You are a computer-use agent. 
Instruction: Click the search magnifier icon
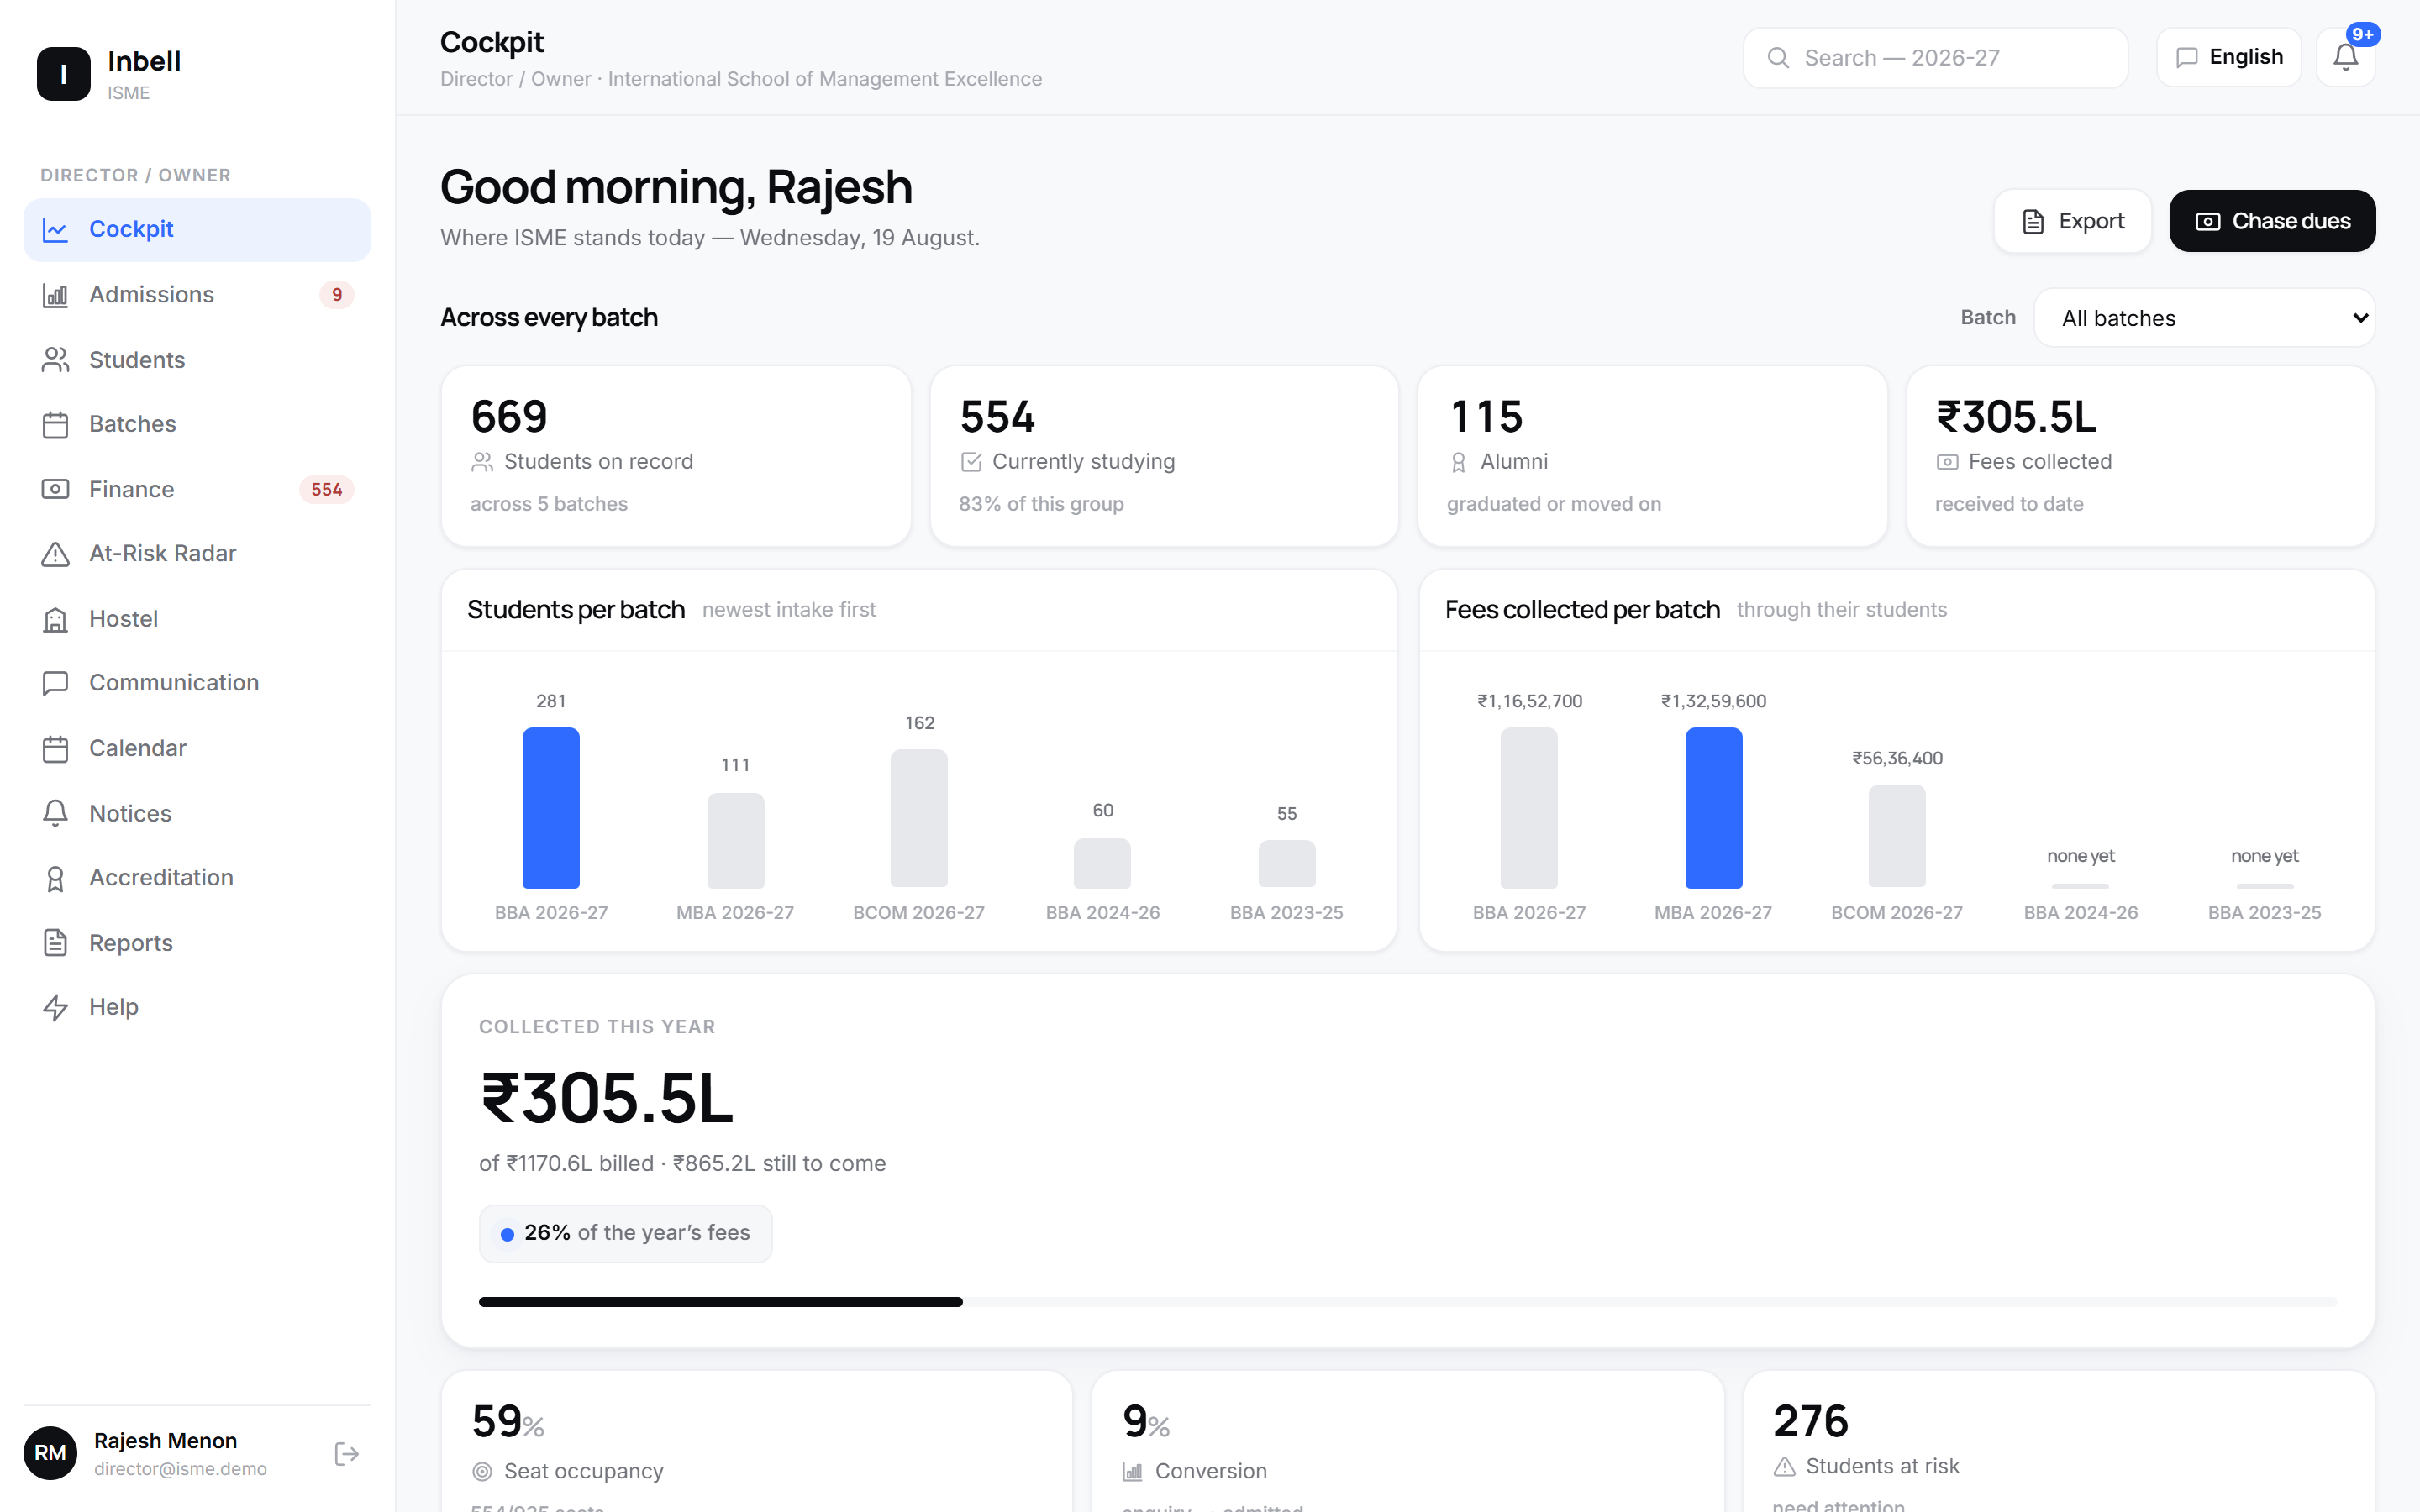tap(1778, 58)
